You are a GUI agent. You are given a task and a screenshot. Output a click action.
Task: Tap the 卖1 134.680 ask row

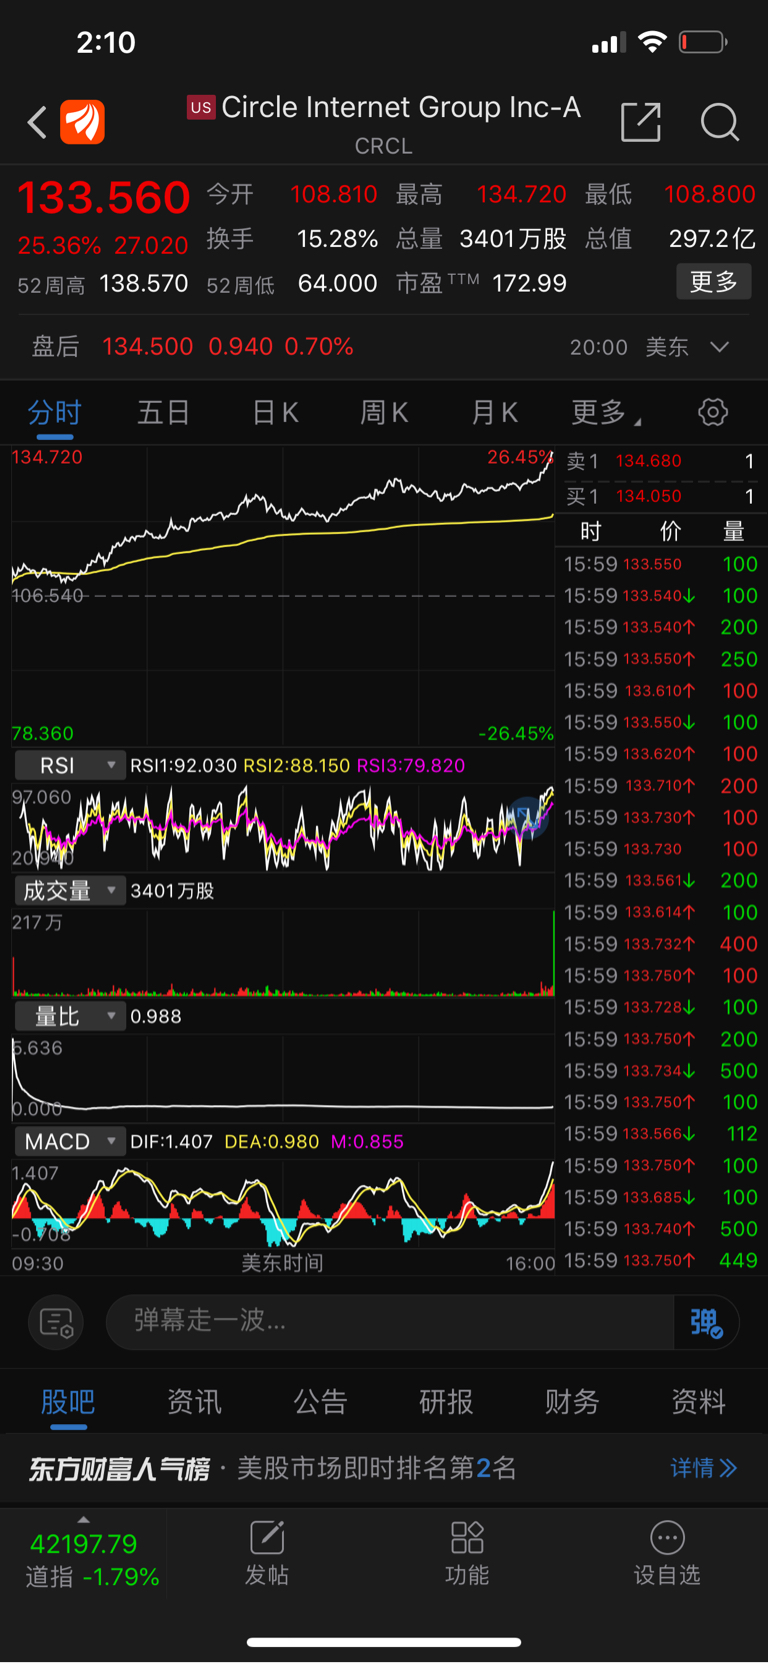coord(661,461)
